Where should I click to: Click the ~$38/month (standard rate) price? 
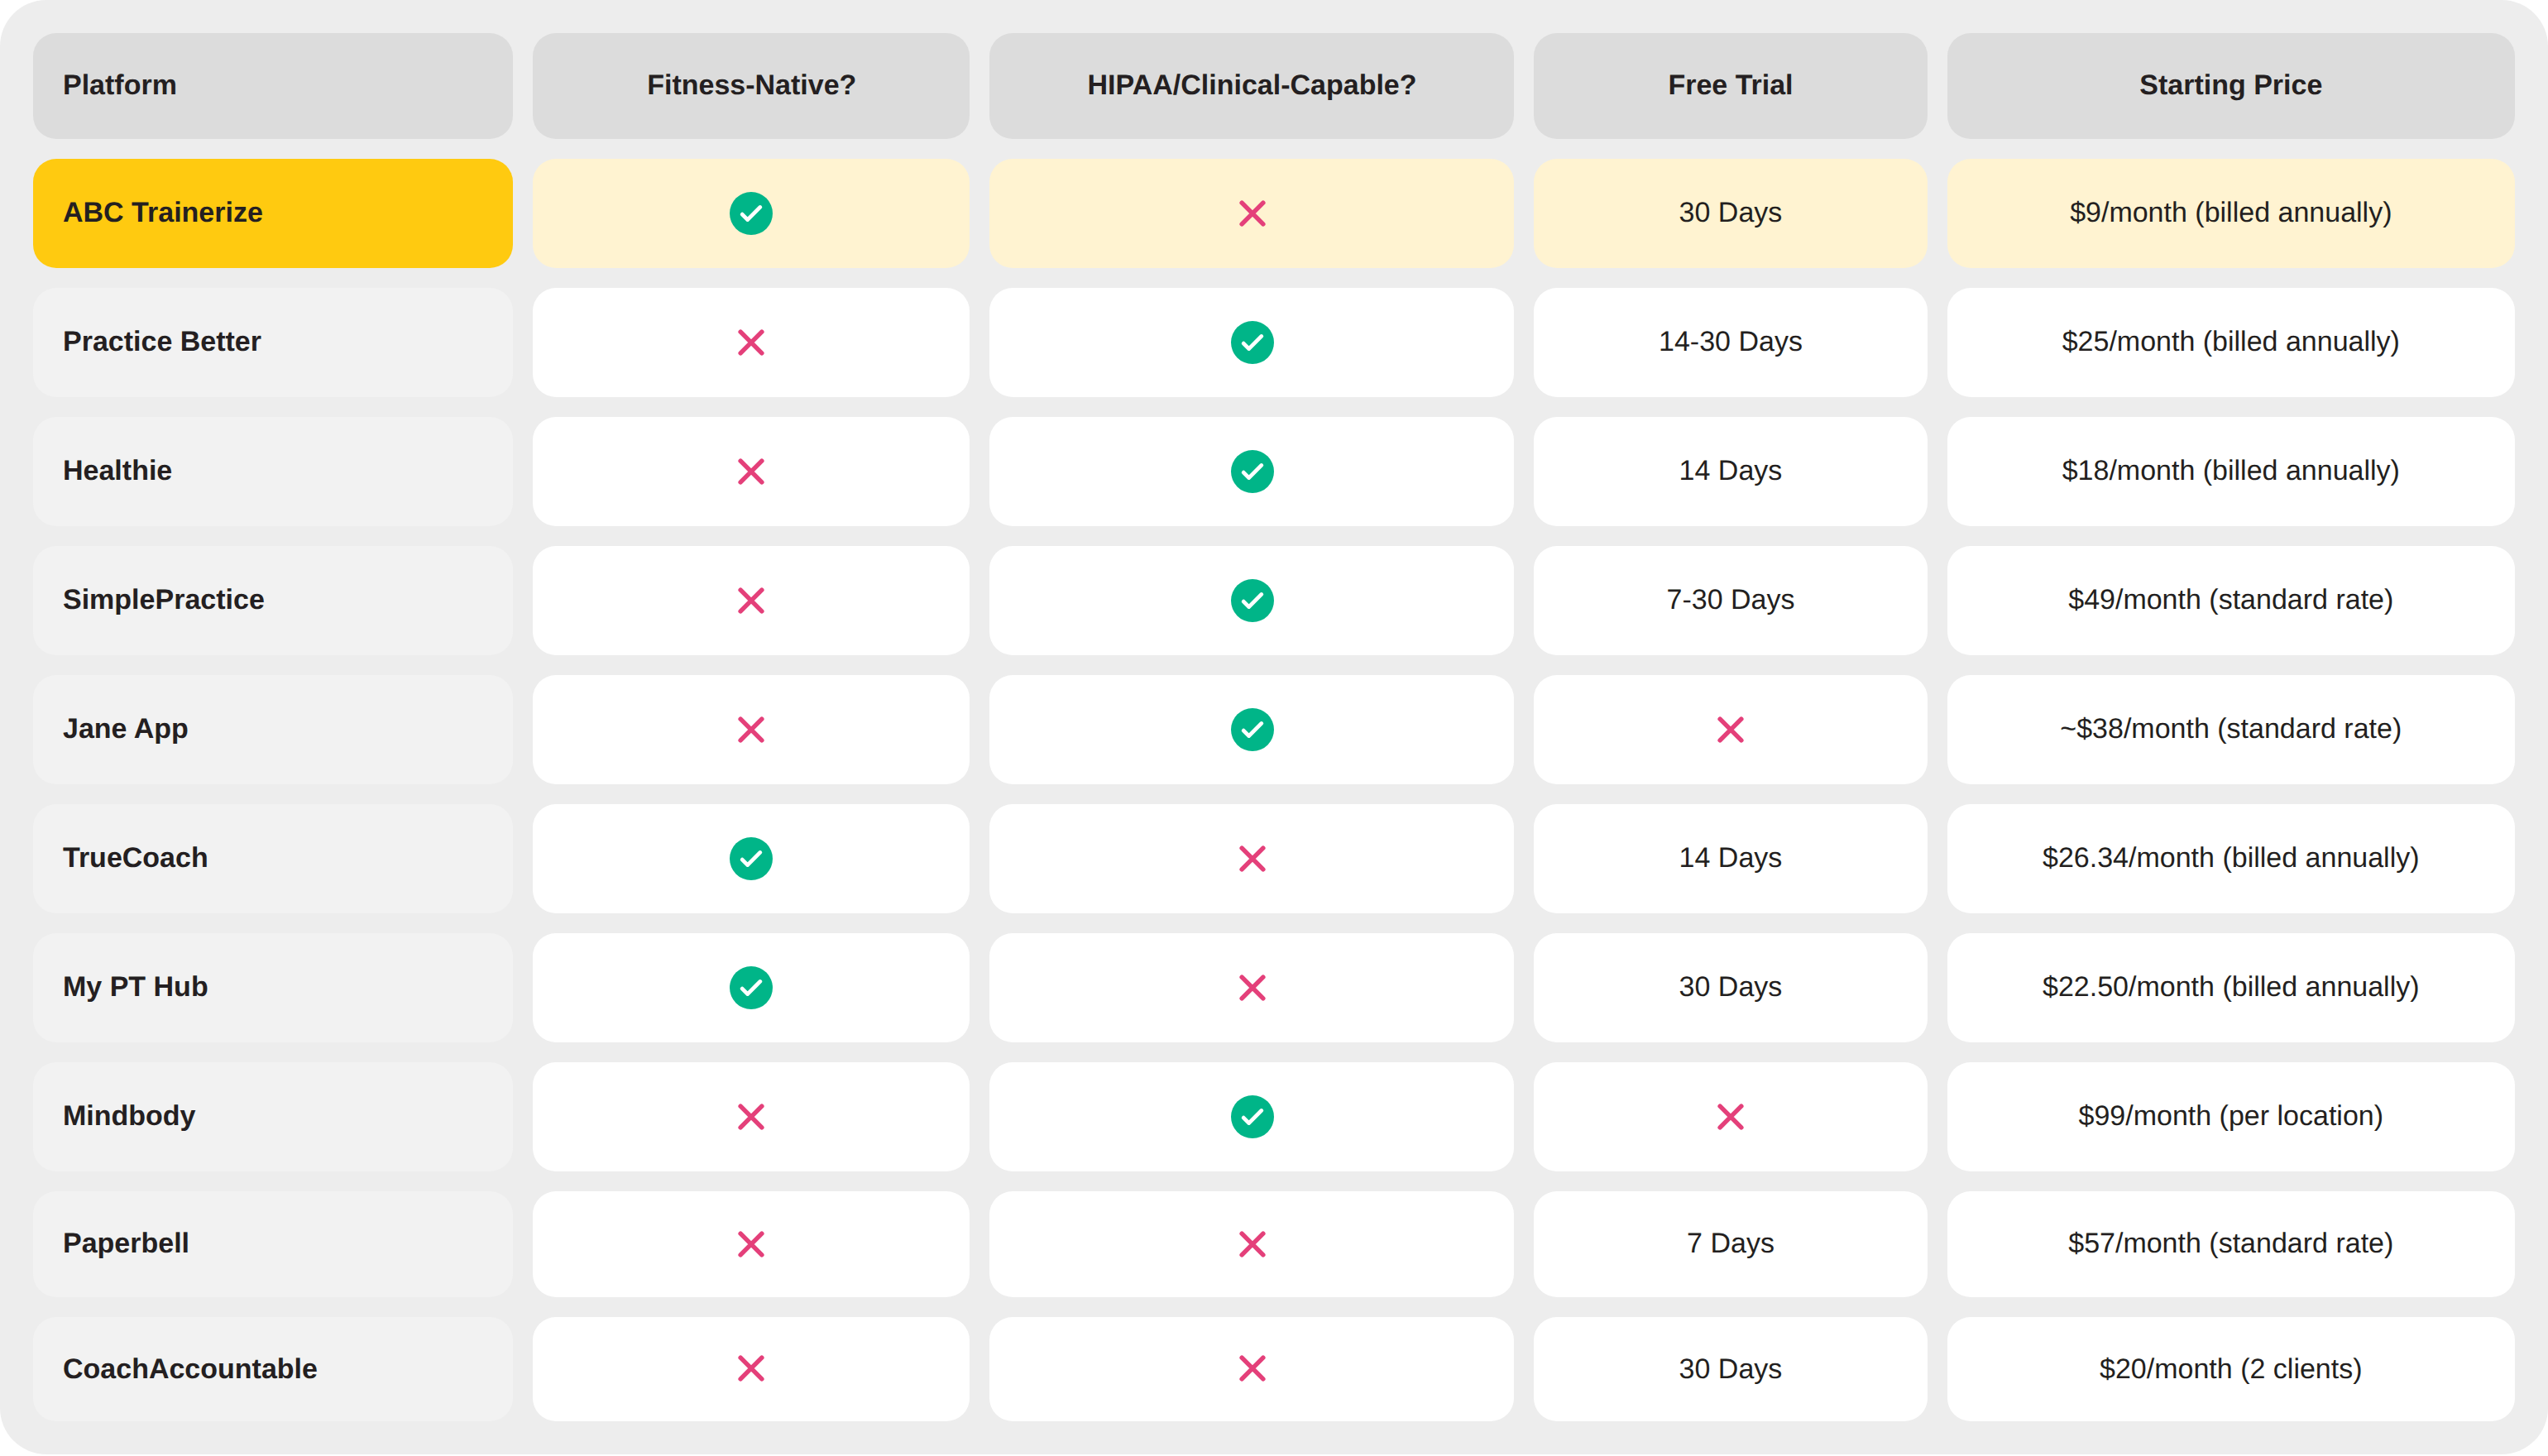point(2231,729)
